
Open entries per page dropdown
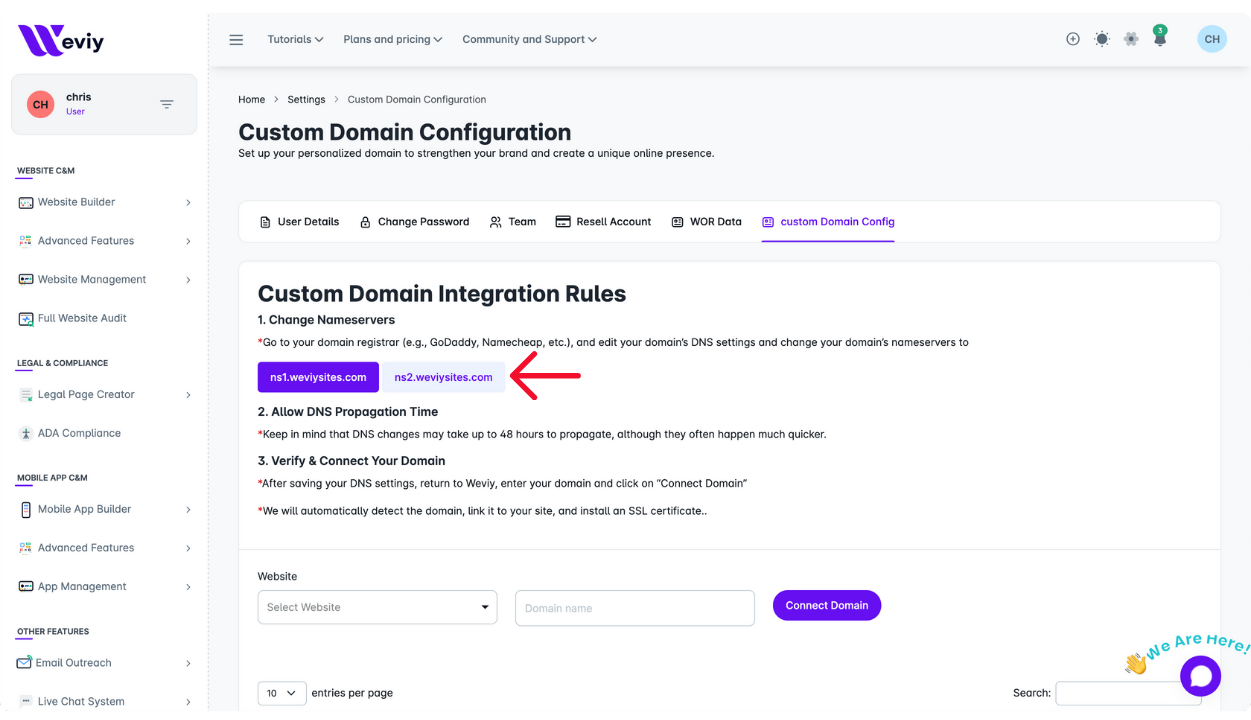click(x=282, y=693)
